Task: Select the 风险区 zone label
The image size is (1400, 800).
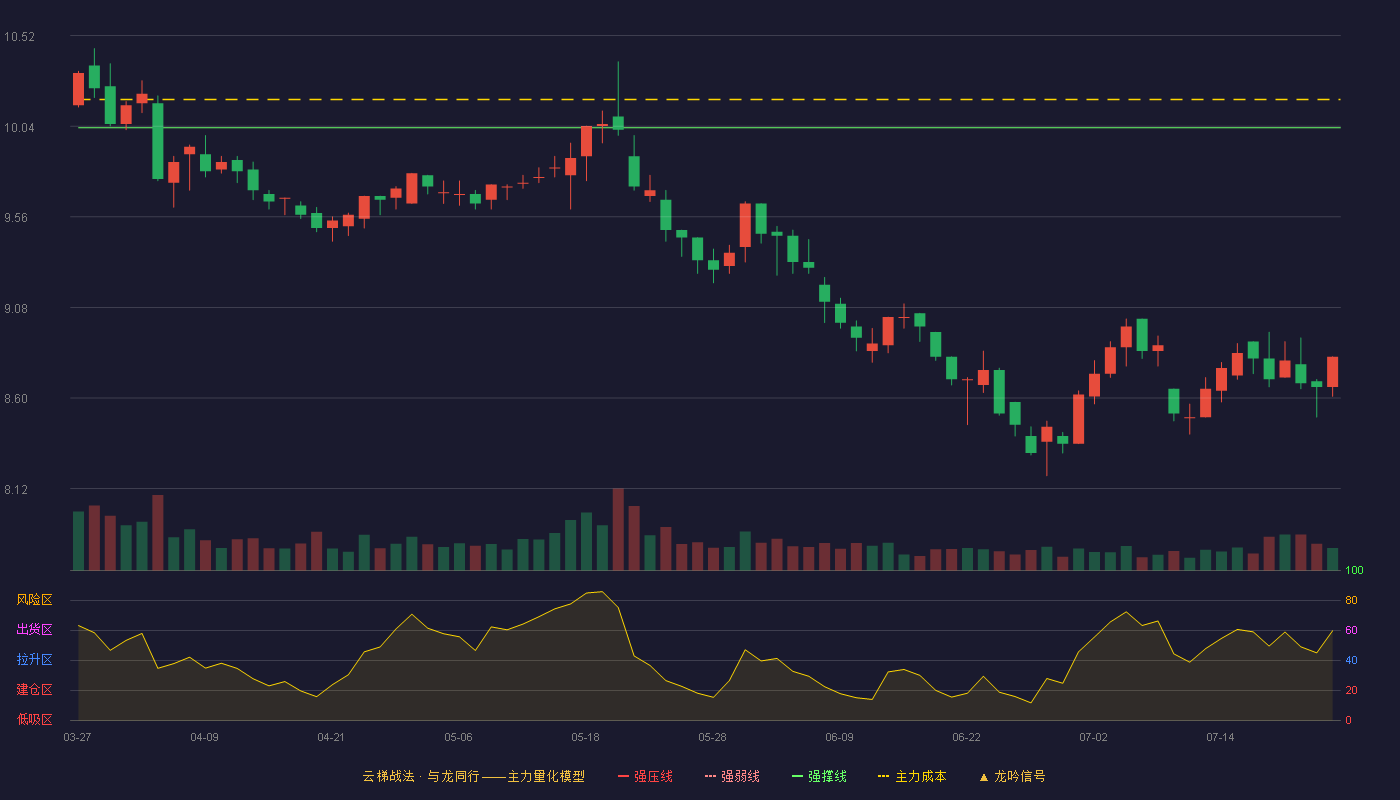Action: click(35, 600)
